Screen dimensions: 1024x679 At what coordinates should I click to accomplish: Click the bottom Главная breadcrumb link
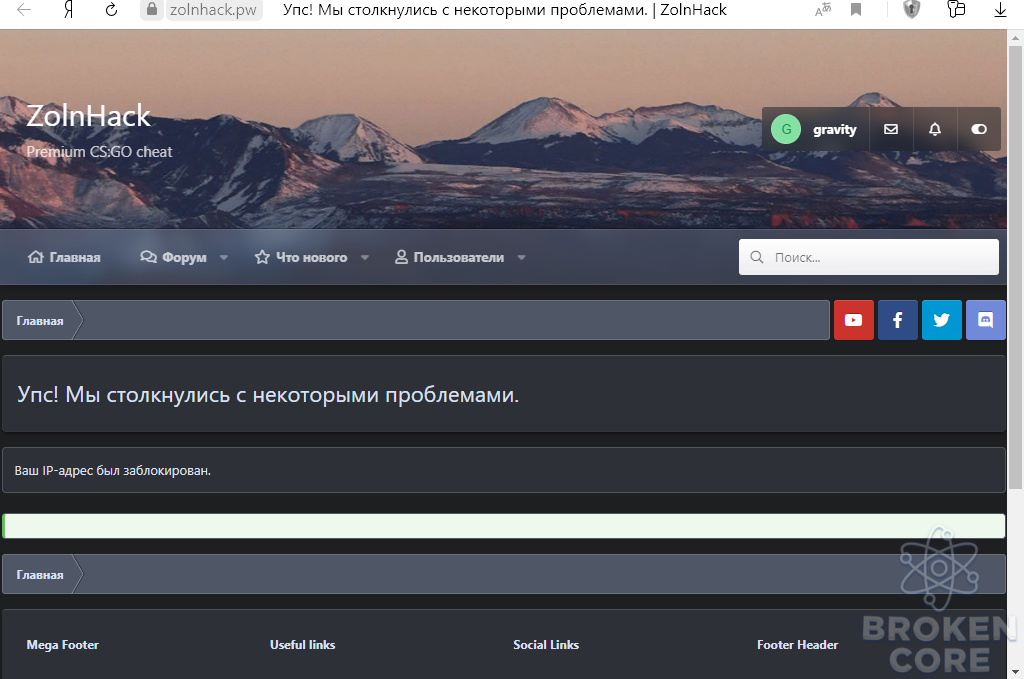(40, 575)
